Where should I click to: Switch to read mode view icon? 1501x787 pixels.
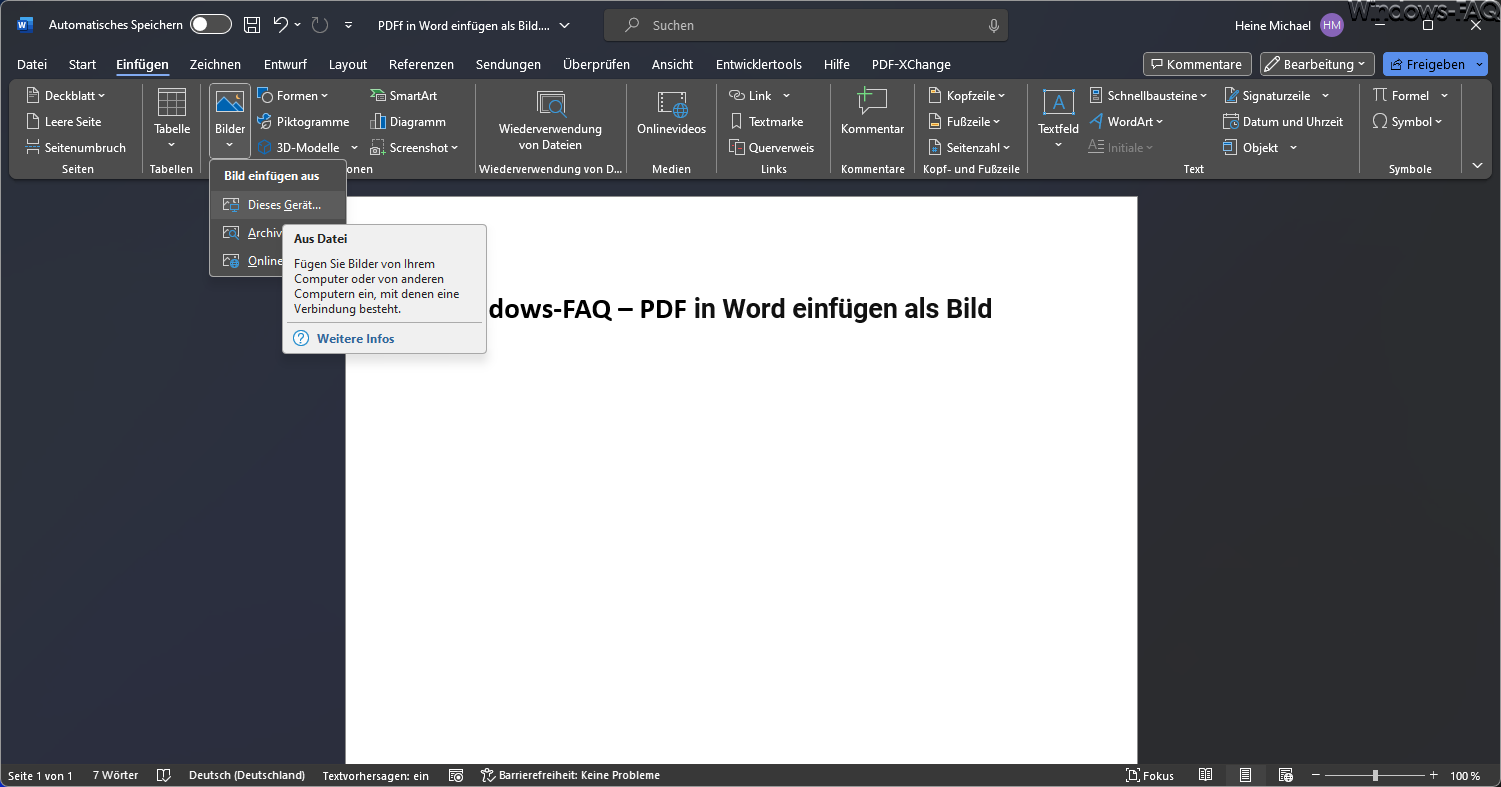pos(1206,775)
